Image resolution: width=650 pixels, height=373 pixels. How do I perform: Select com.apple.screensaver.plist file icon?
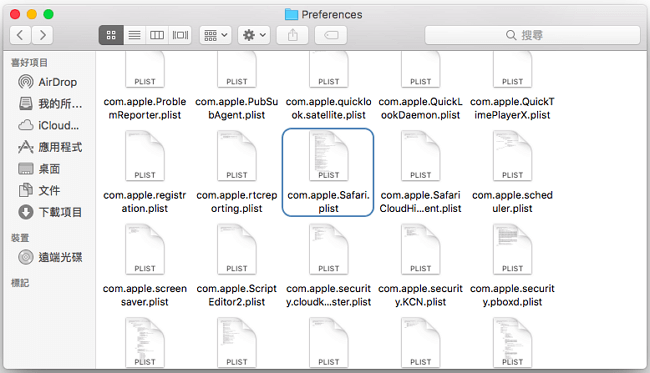click(x=145, y=249)
